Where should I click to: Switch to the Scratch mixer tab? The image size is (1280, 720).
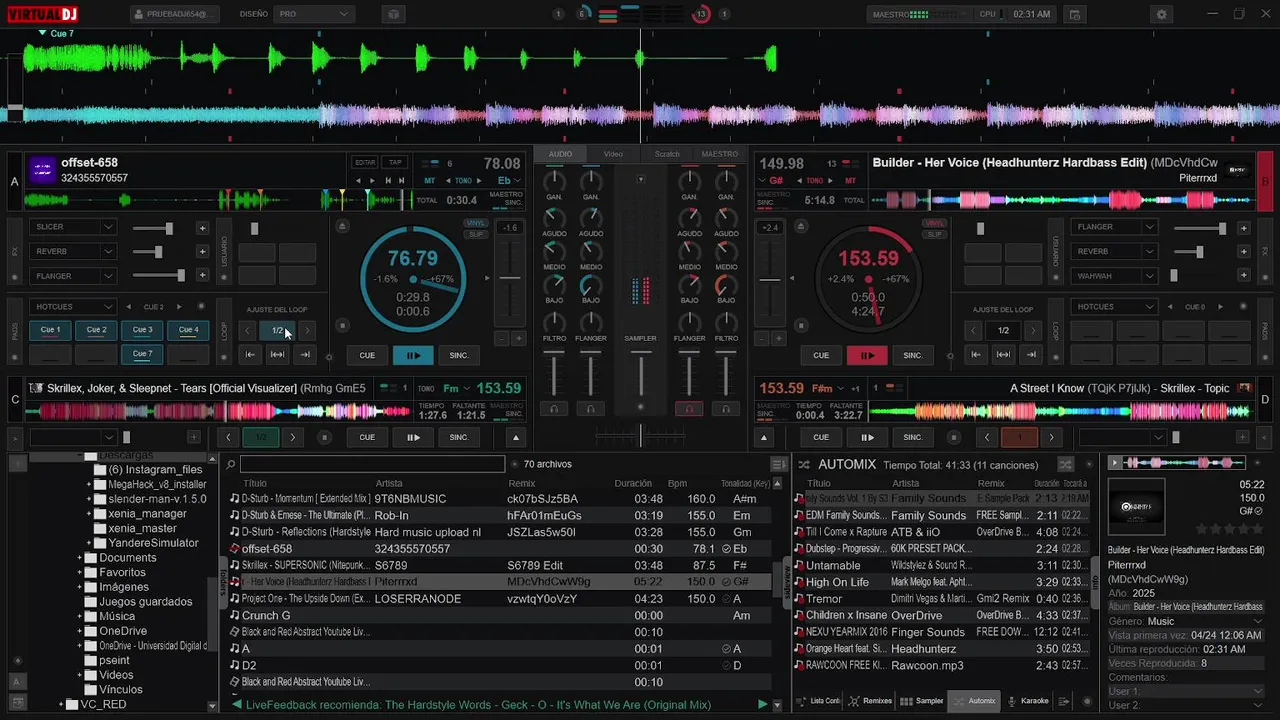point(667,154)
